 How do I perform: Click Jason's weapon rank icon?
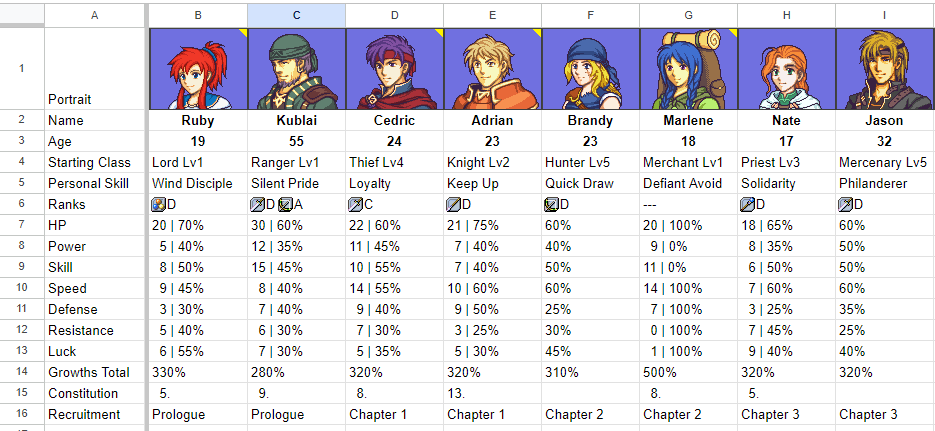845,204
